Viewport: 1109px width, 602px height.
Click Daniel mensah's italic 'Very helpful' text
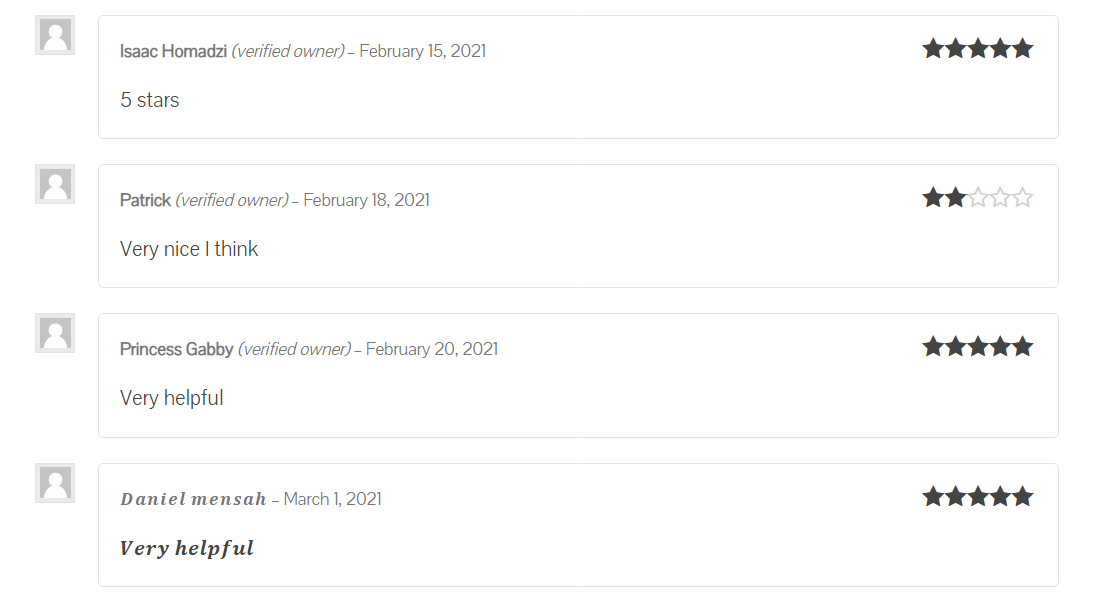[187, 548]
